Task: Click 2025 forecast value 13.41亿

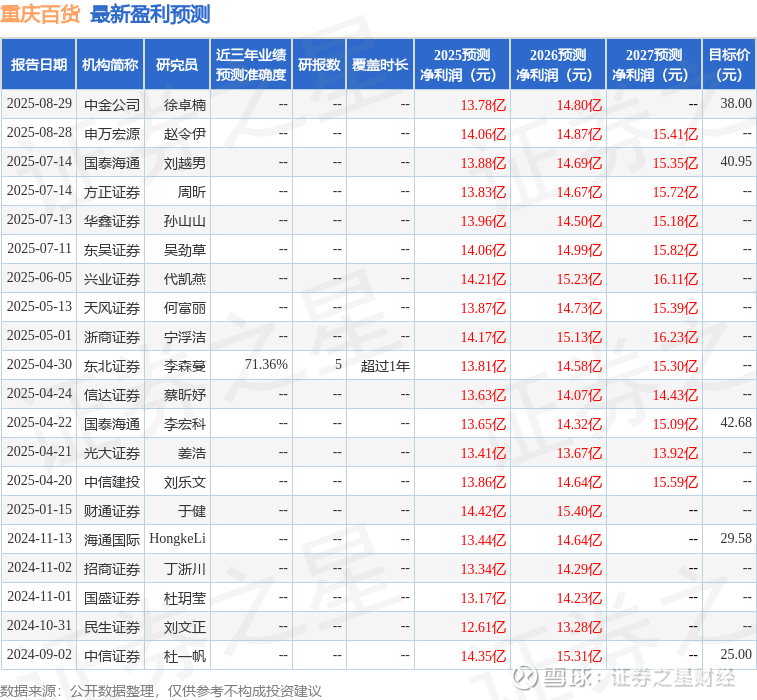Action: [x=483, y=453]
